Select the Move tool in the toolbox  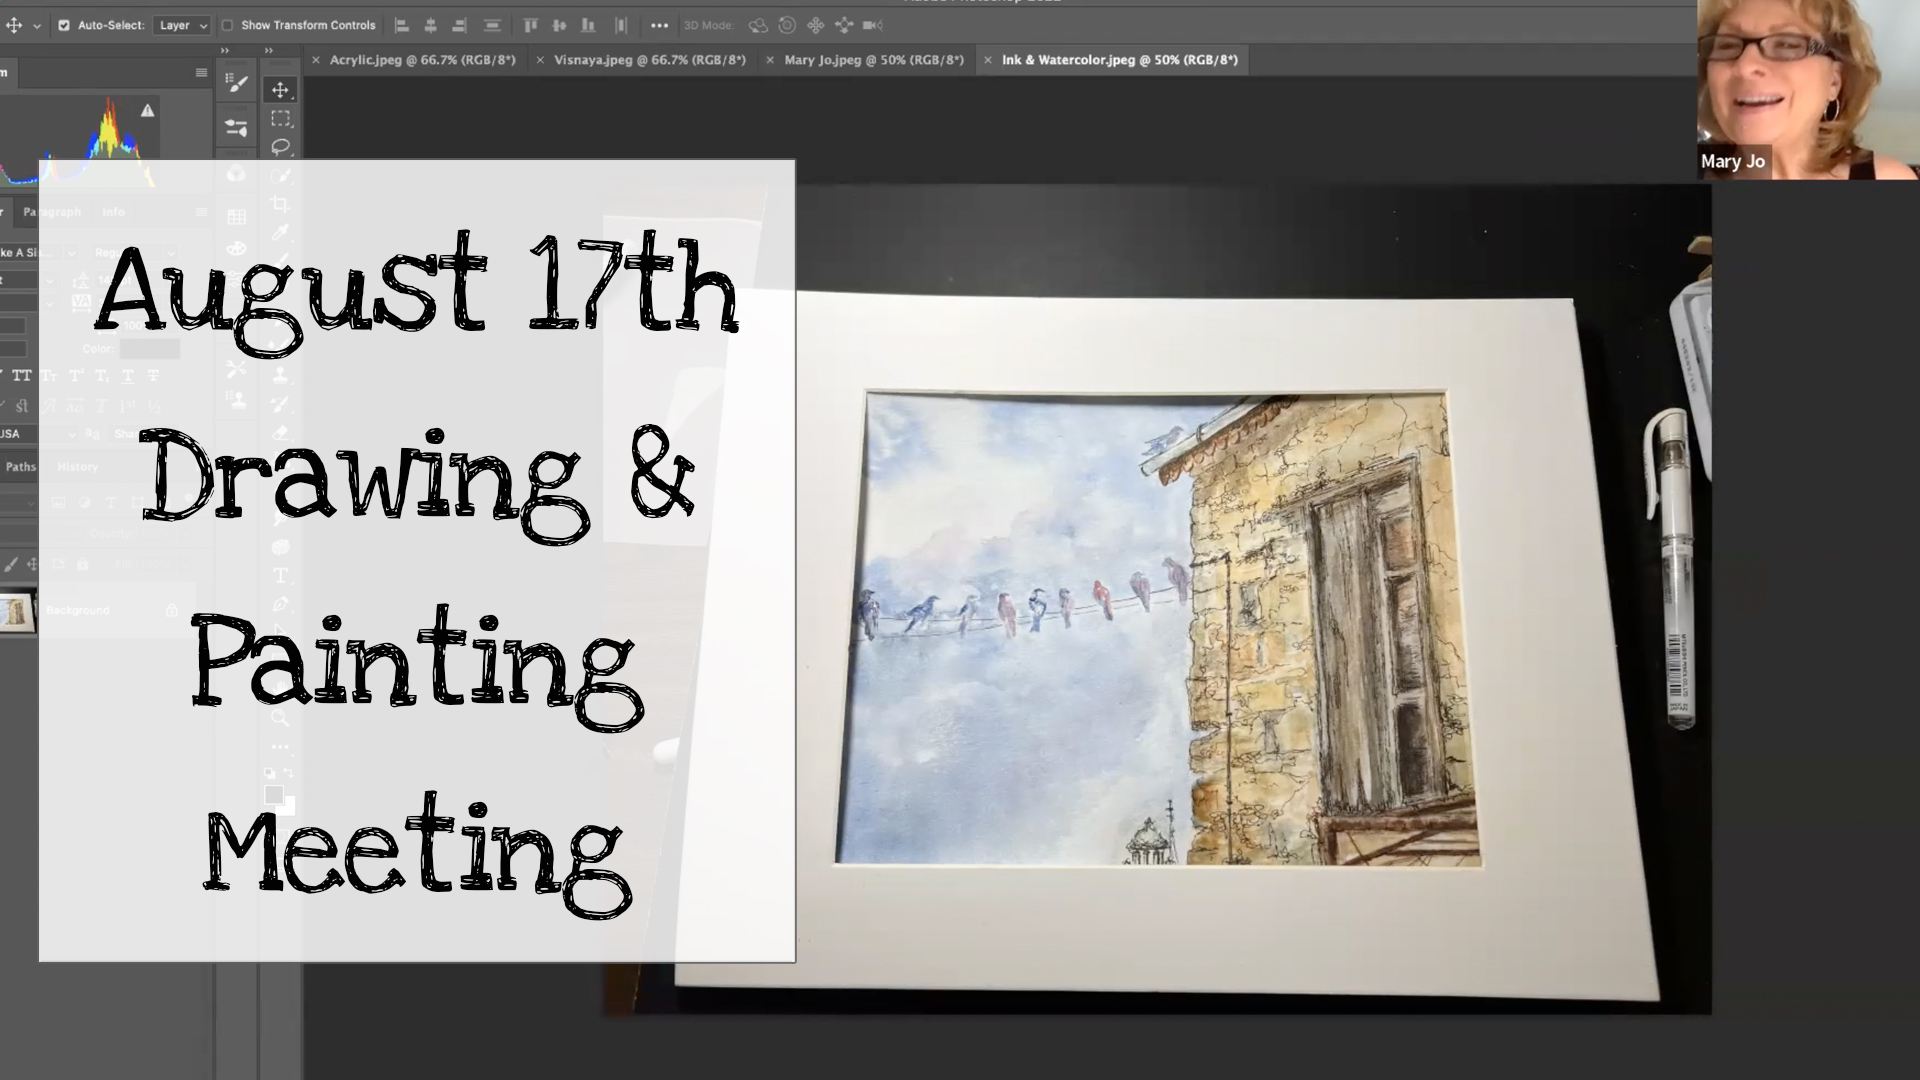click(x=280, y=90)
